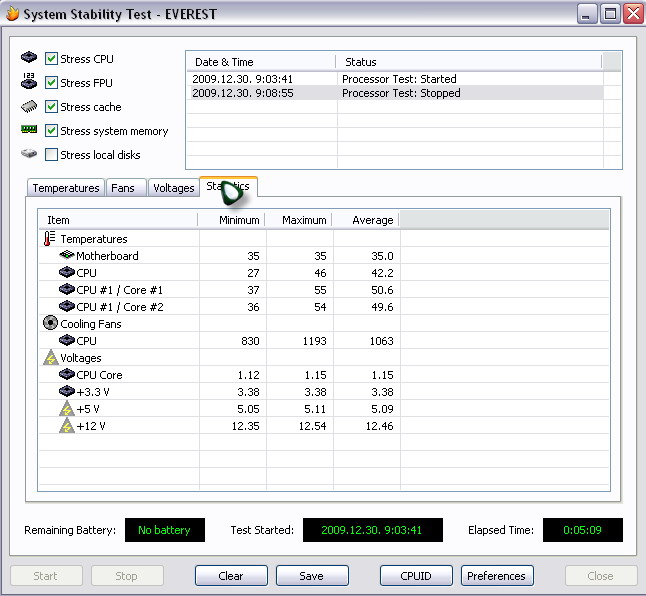Uncheck the Stress FPU checkbox
This screenshot has height=596, width=646.
[51, 83]
